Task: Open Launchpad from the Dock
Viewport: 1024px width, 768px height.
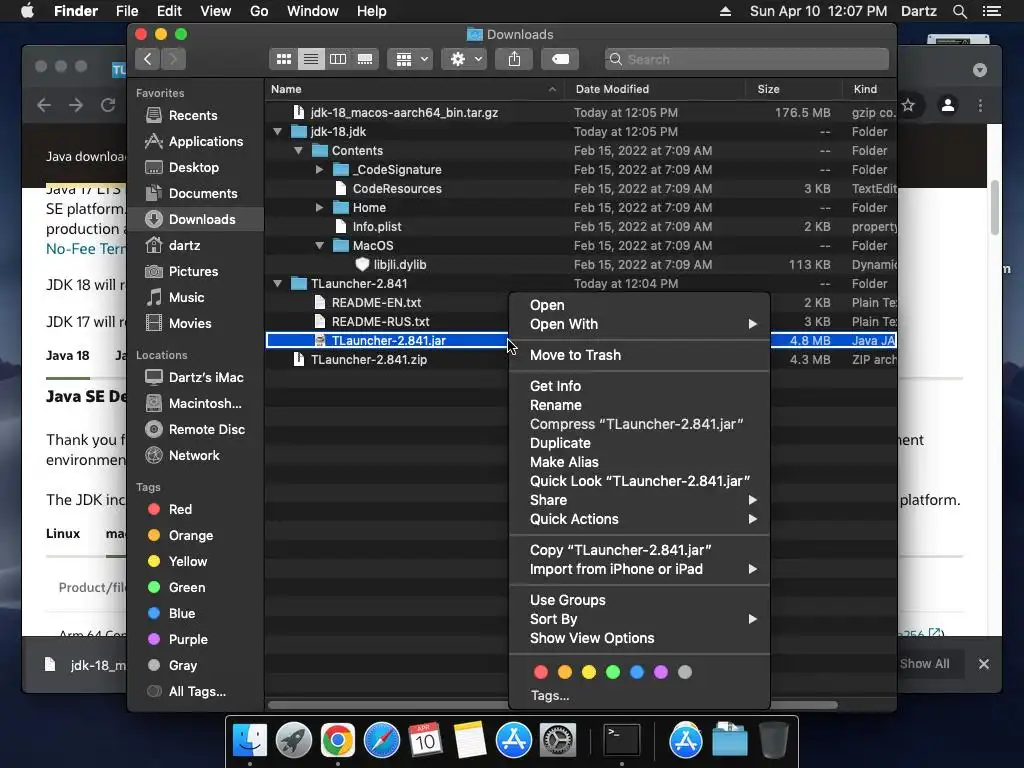Action: pyautogui.click(x=293, y=741)
